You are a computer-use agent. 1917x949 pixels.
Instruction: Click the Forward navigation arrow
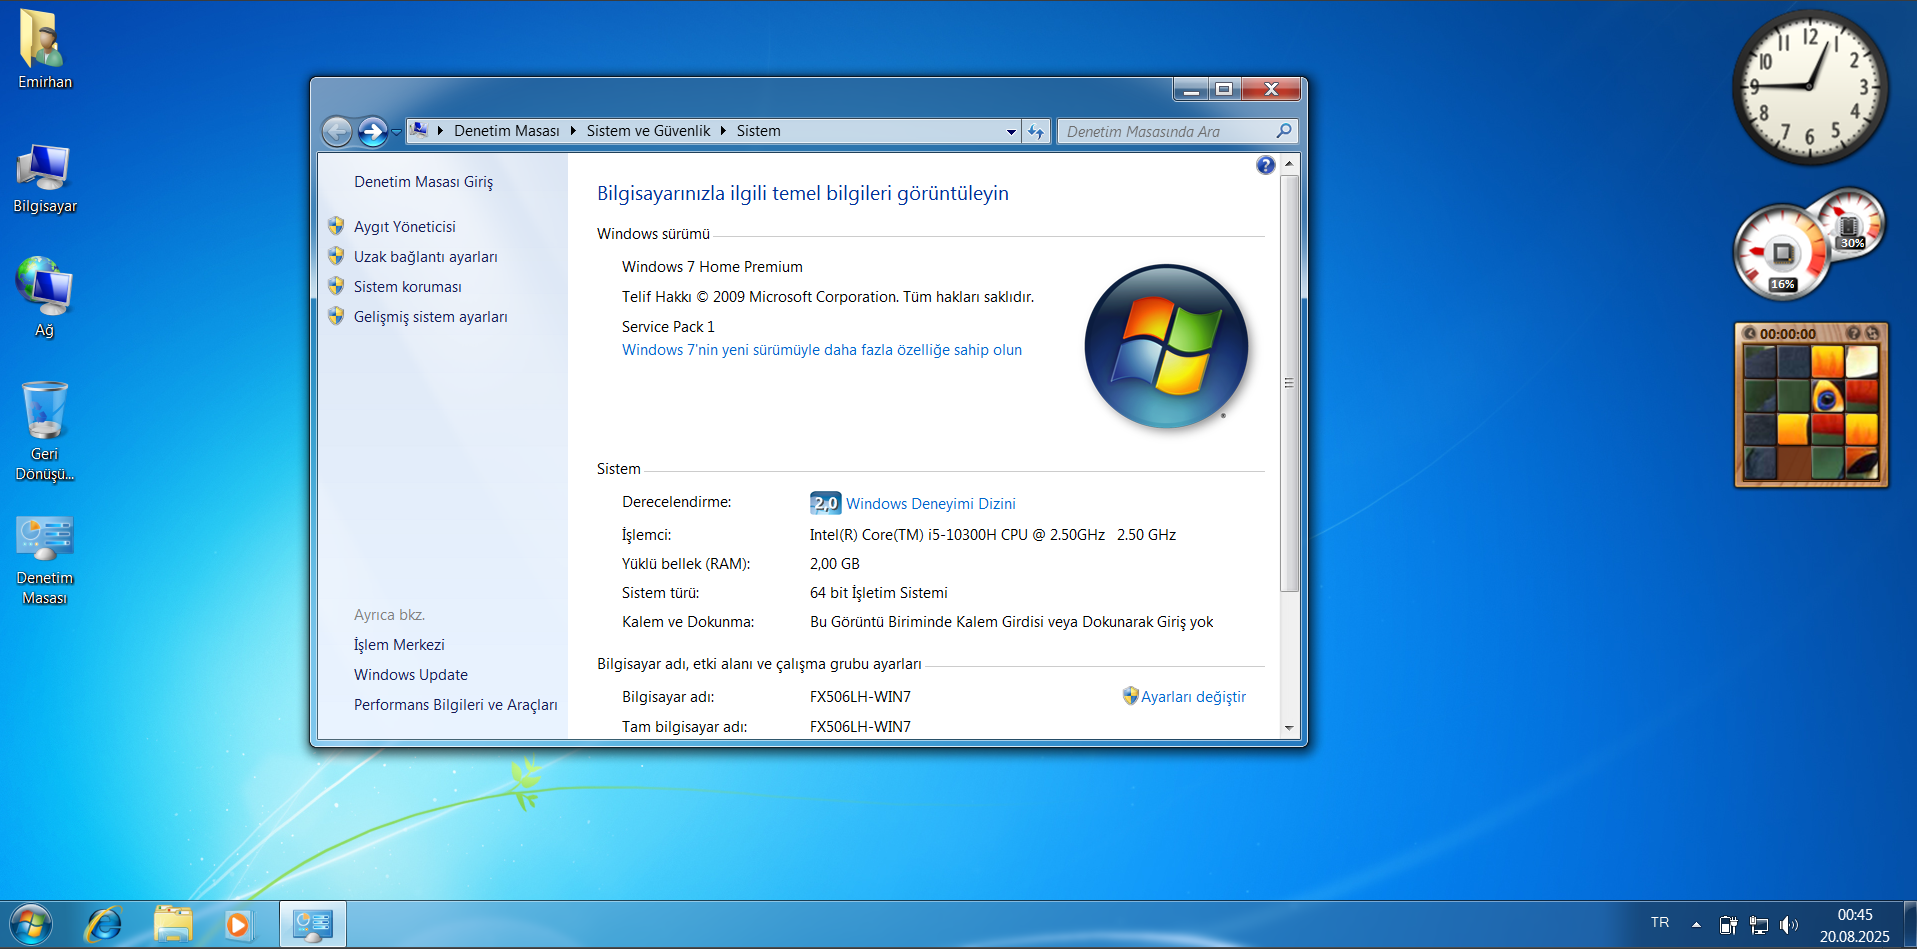tap(372, 131)
